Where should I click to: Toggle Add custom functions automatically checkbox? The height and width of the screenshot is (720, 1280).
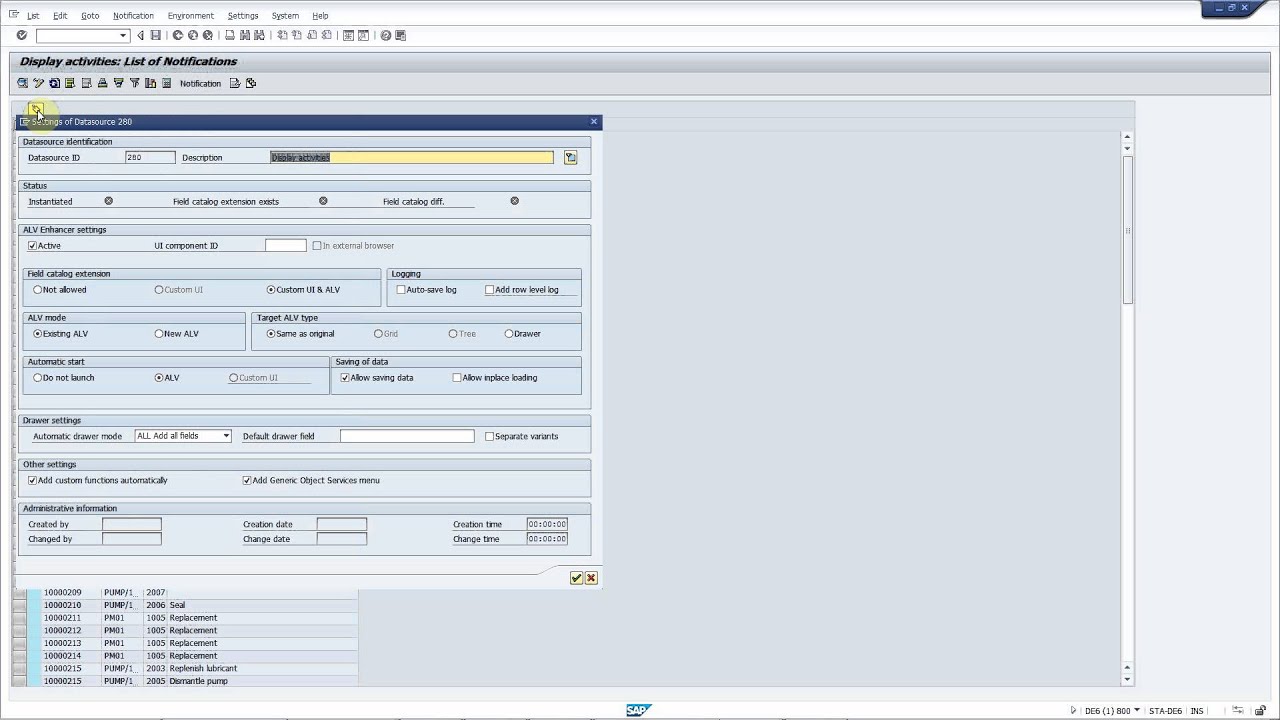[32, 480]
